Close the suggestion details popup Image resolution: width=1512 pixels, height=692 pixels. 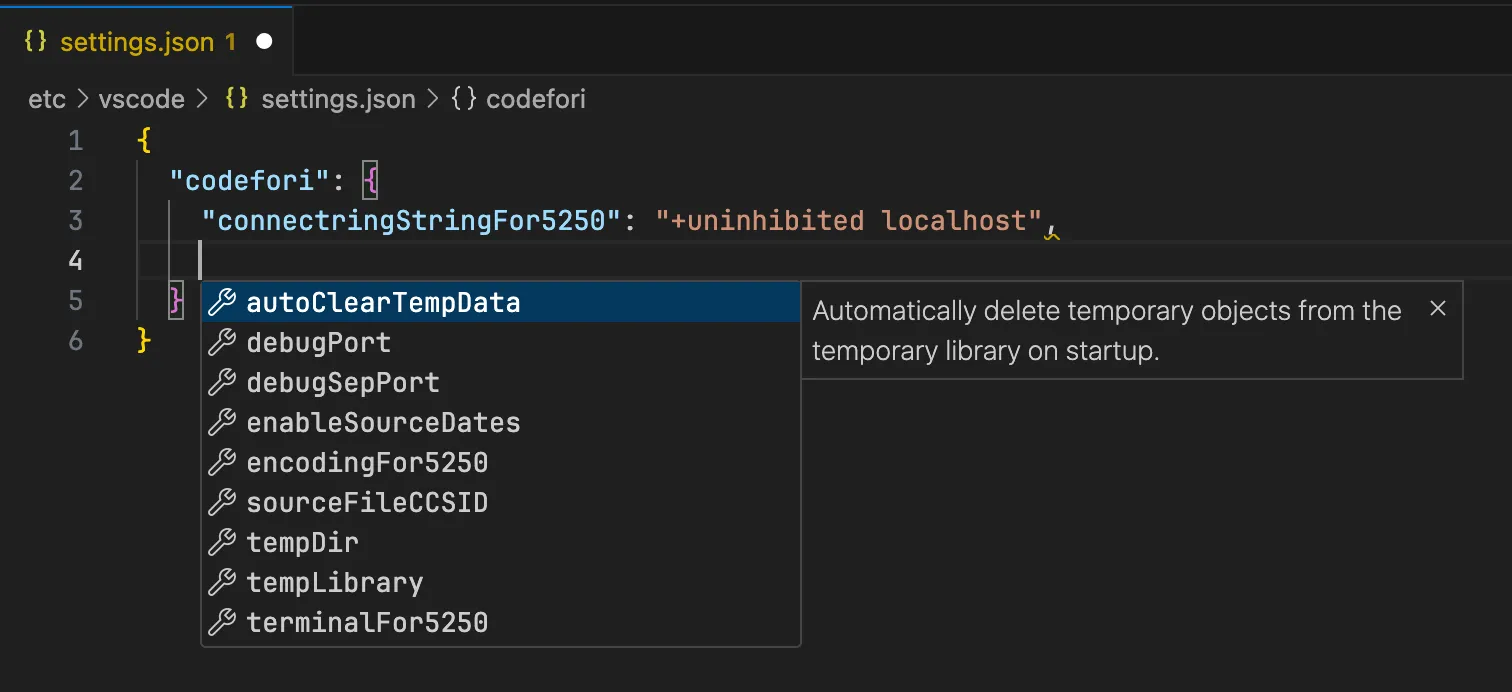click(x=1438, y=308)
